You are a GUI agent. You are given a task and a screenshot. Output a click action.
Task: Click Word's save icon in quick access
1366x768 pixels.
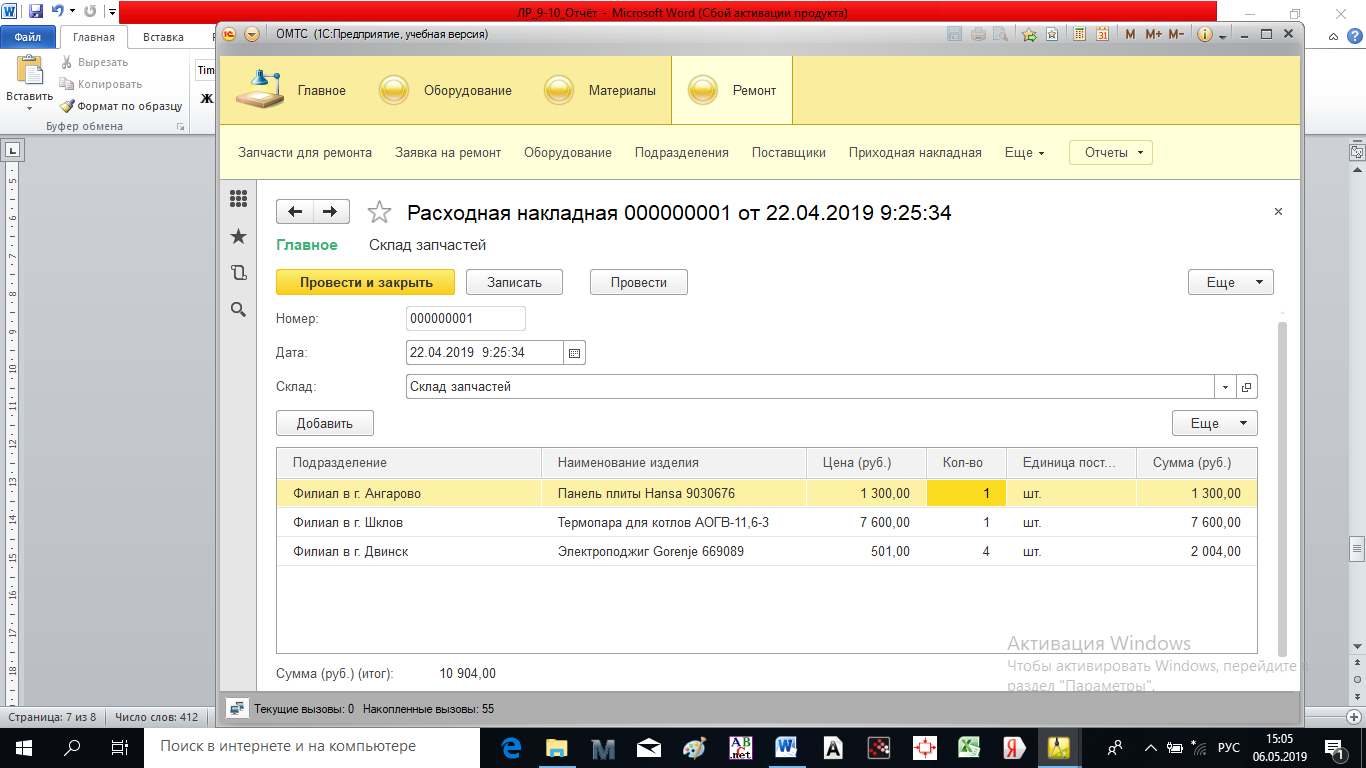36,12
